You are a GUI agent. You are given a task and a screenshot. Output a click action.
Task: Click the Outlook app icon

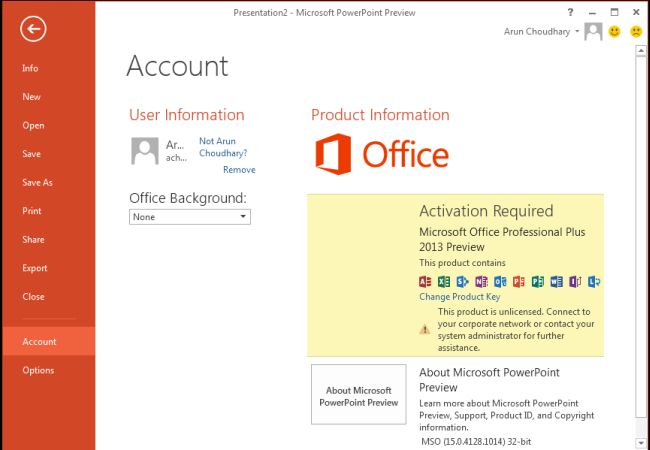coord(499,281)
